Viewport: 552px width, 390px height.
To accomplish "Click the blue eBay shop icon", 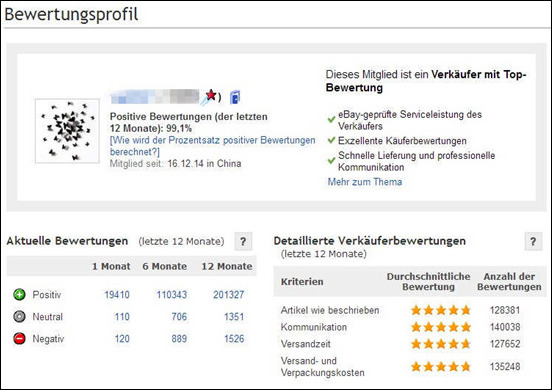I will coord(235,97).
